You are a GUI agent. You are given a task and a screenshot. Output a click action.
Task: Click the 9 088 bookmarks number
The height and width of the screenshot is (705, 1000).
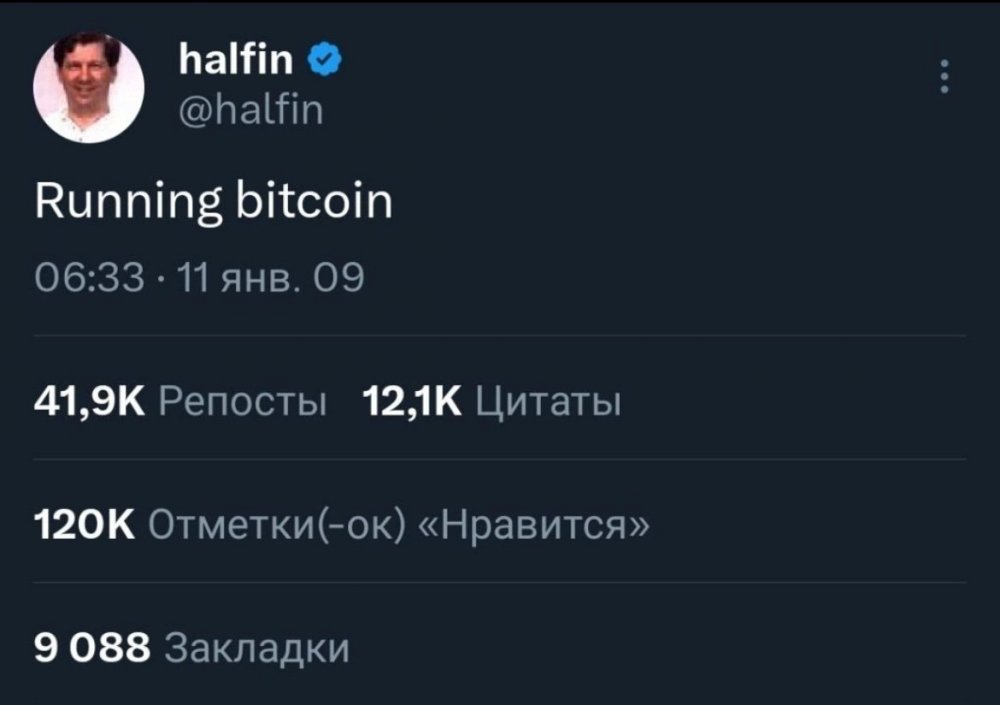tap(91, 648)
